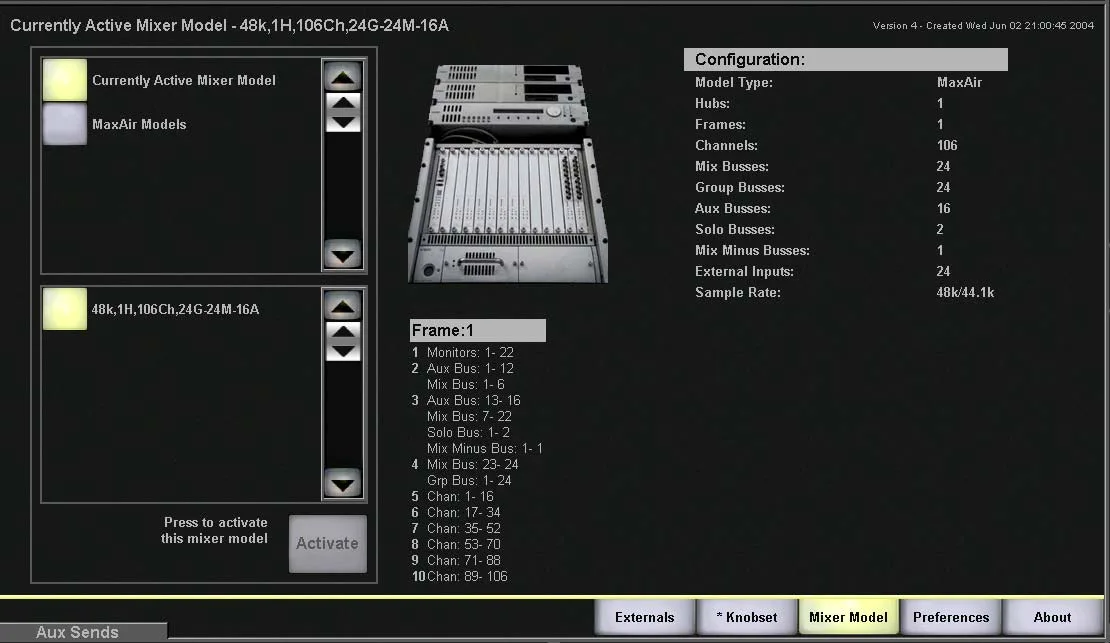This screenshot has width=1110, height=643.
Task: Open the Externals tab
Action: (x=644, y=617)
